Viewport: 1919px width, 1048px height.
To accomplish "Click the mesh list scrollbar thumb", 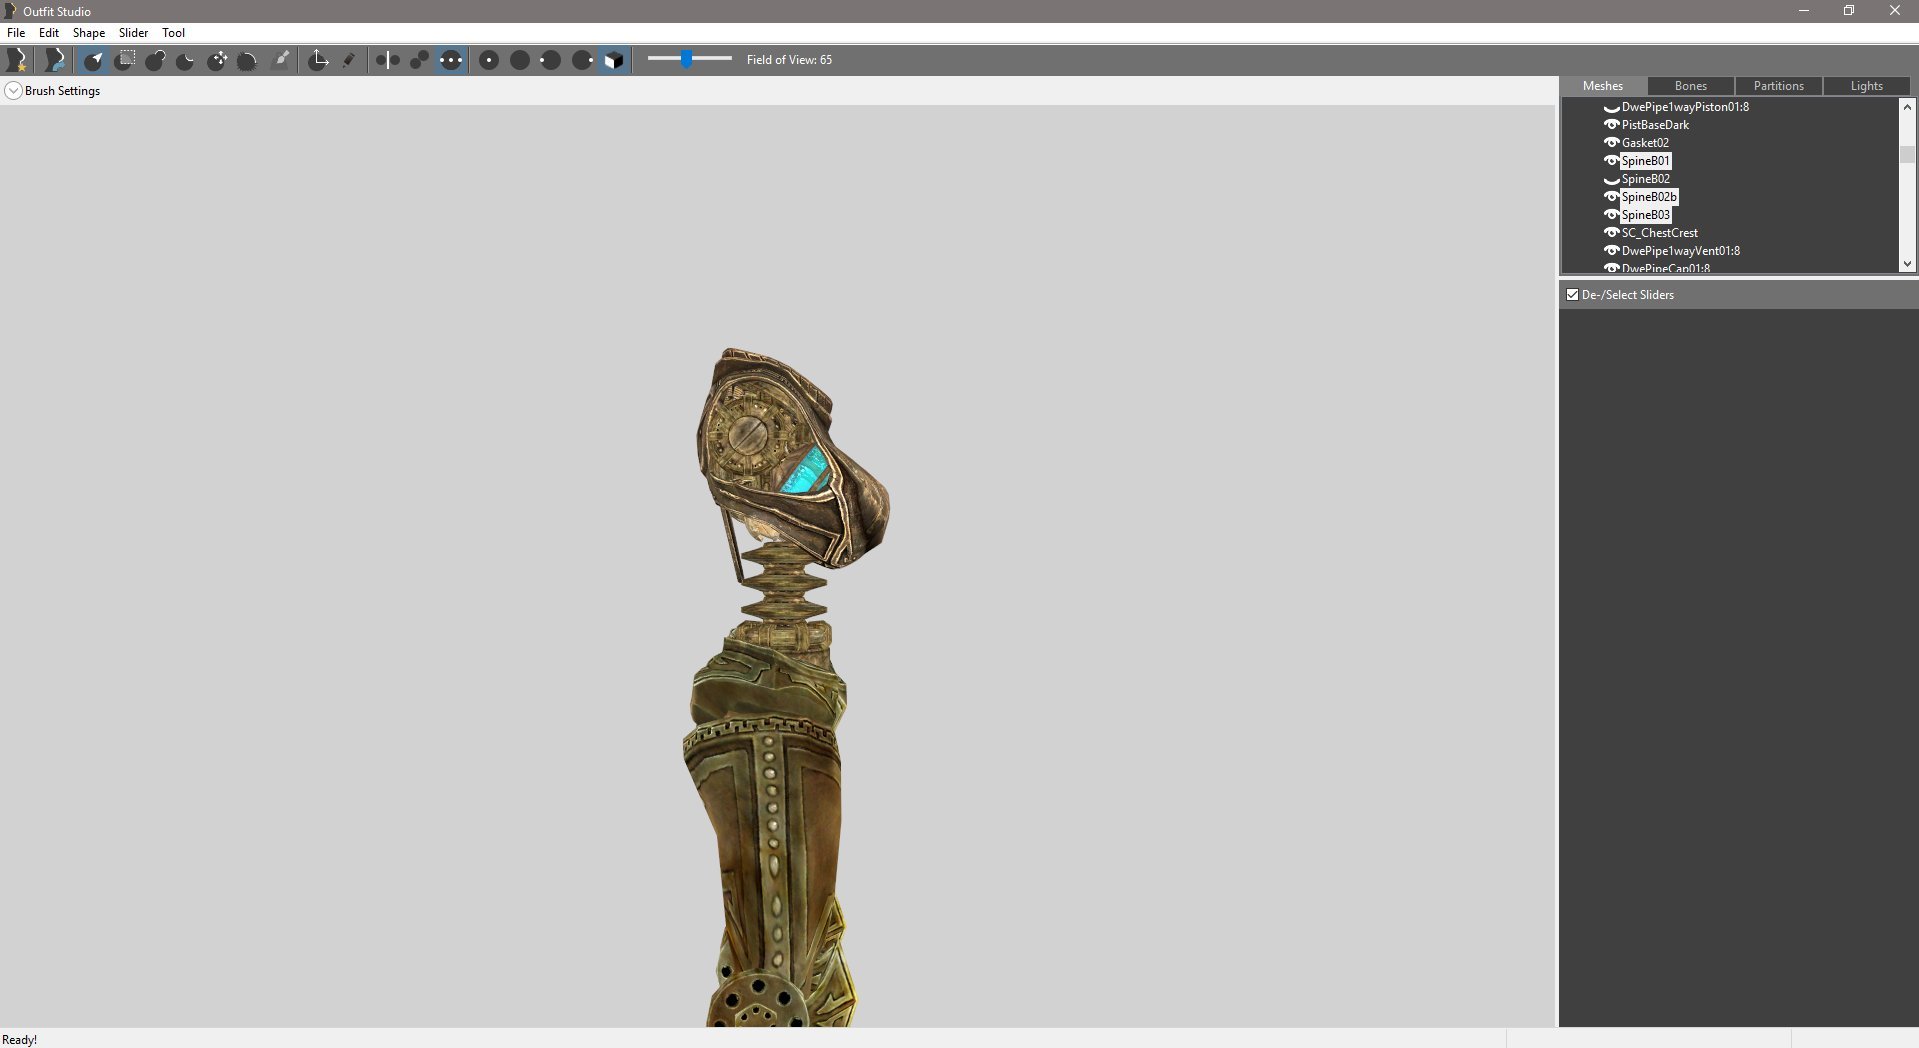I will click(x=1907, y=154).
